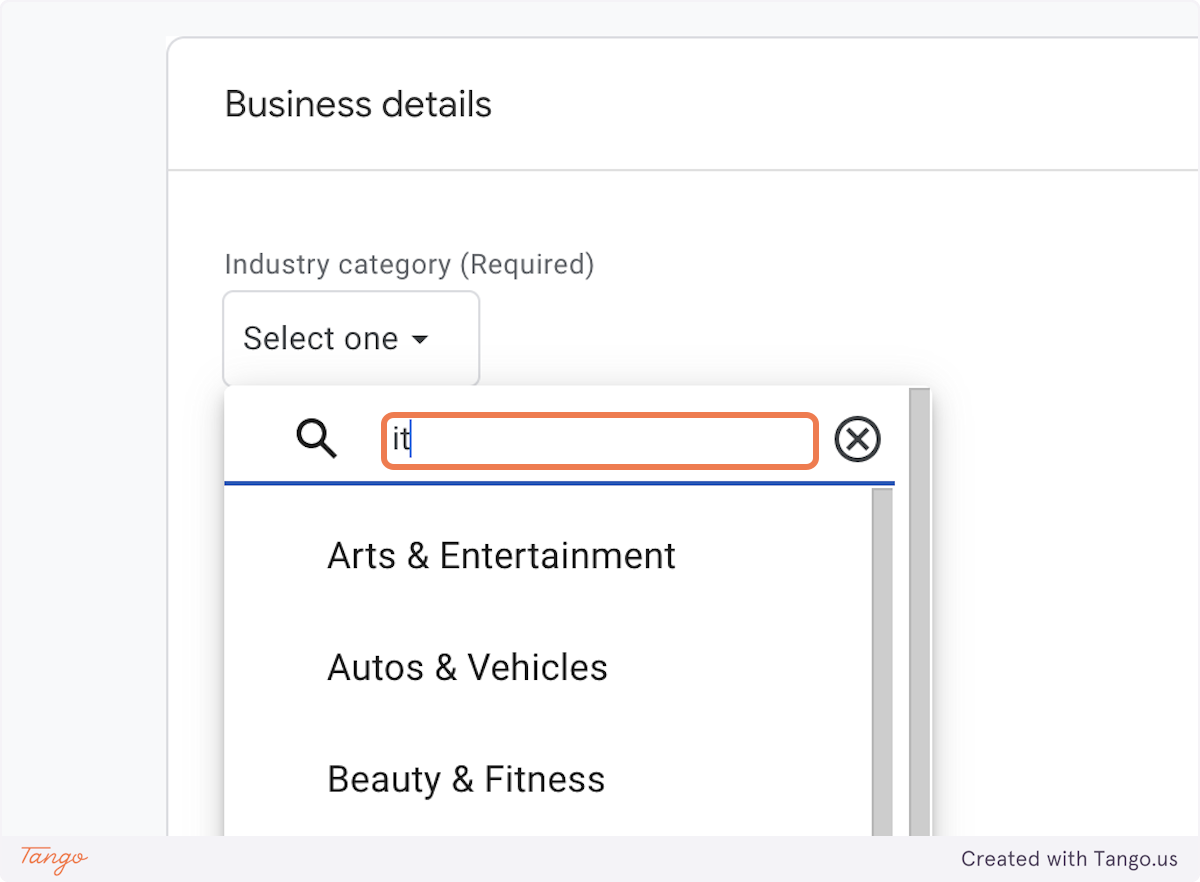Screen dimensions: 1200x882
Task: Click the dropdown chevron beside Select one
Action: (421, 339)
